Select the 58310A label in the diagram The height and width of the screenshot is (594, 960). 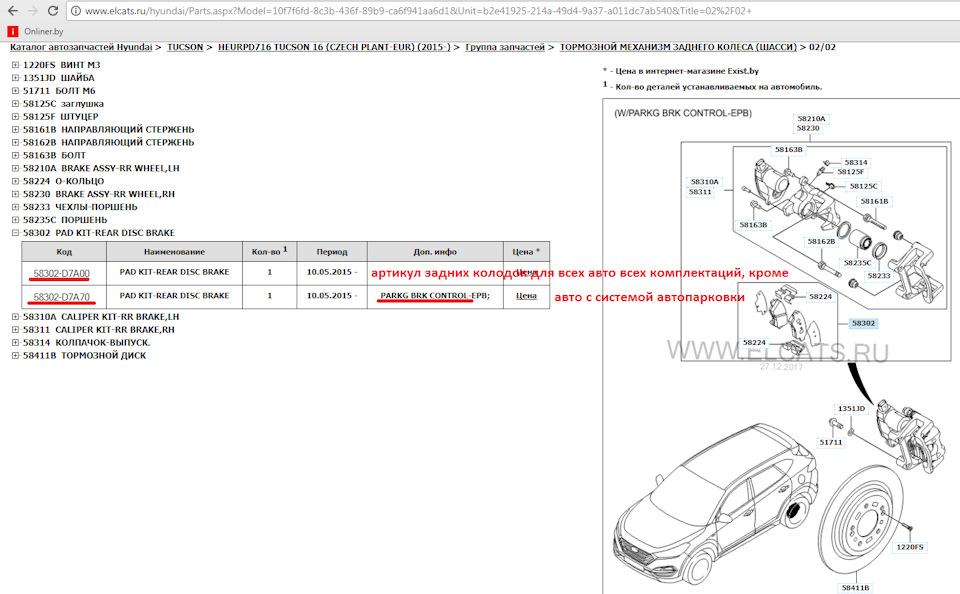click(x=705, y=182)
